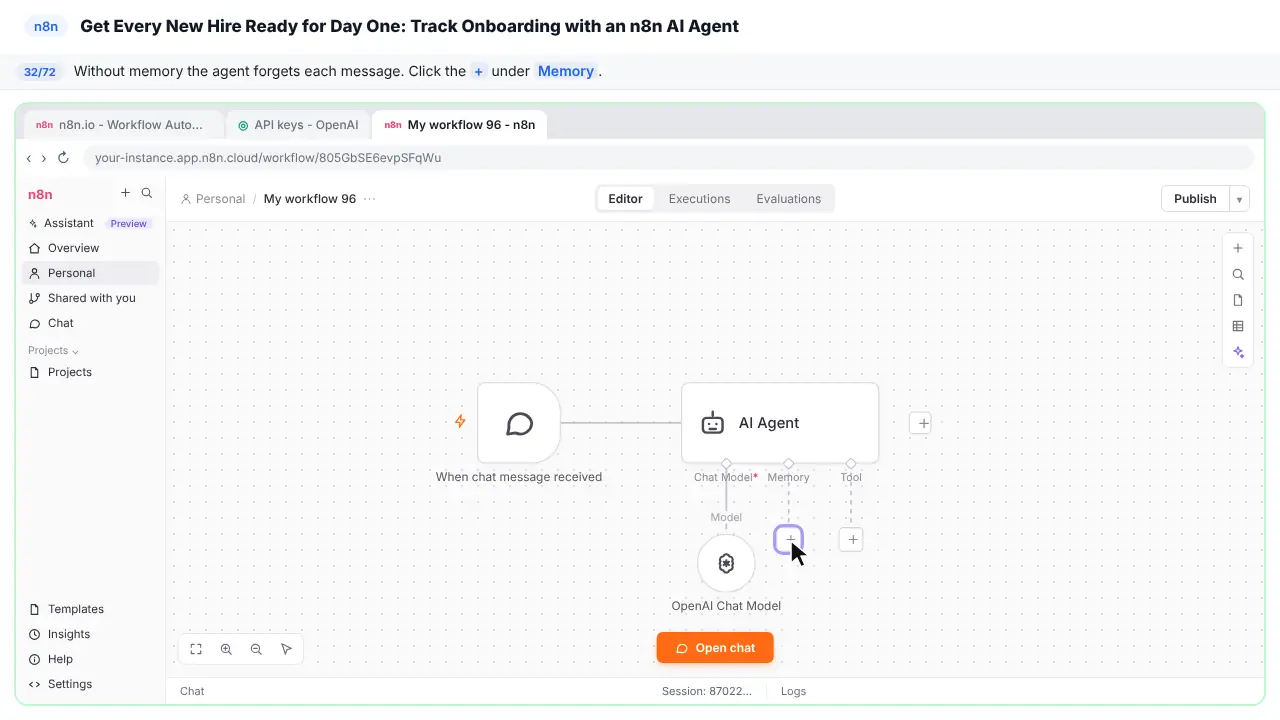
Task: Click the page icon in the canvas side toolbar
Action: (x=1238, y=300)
